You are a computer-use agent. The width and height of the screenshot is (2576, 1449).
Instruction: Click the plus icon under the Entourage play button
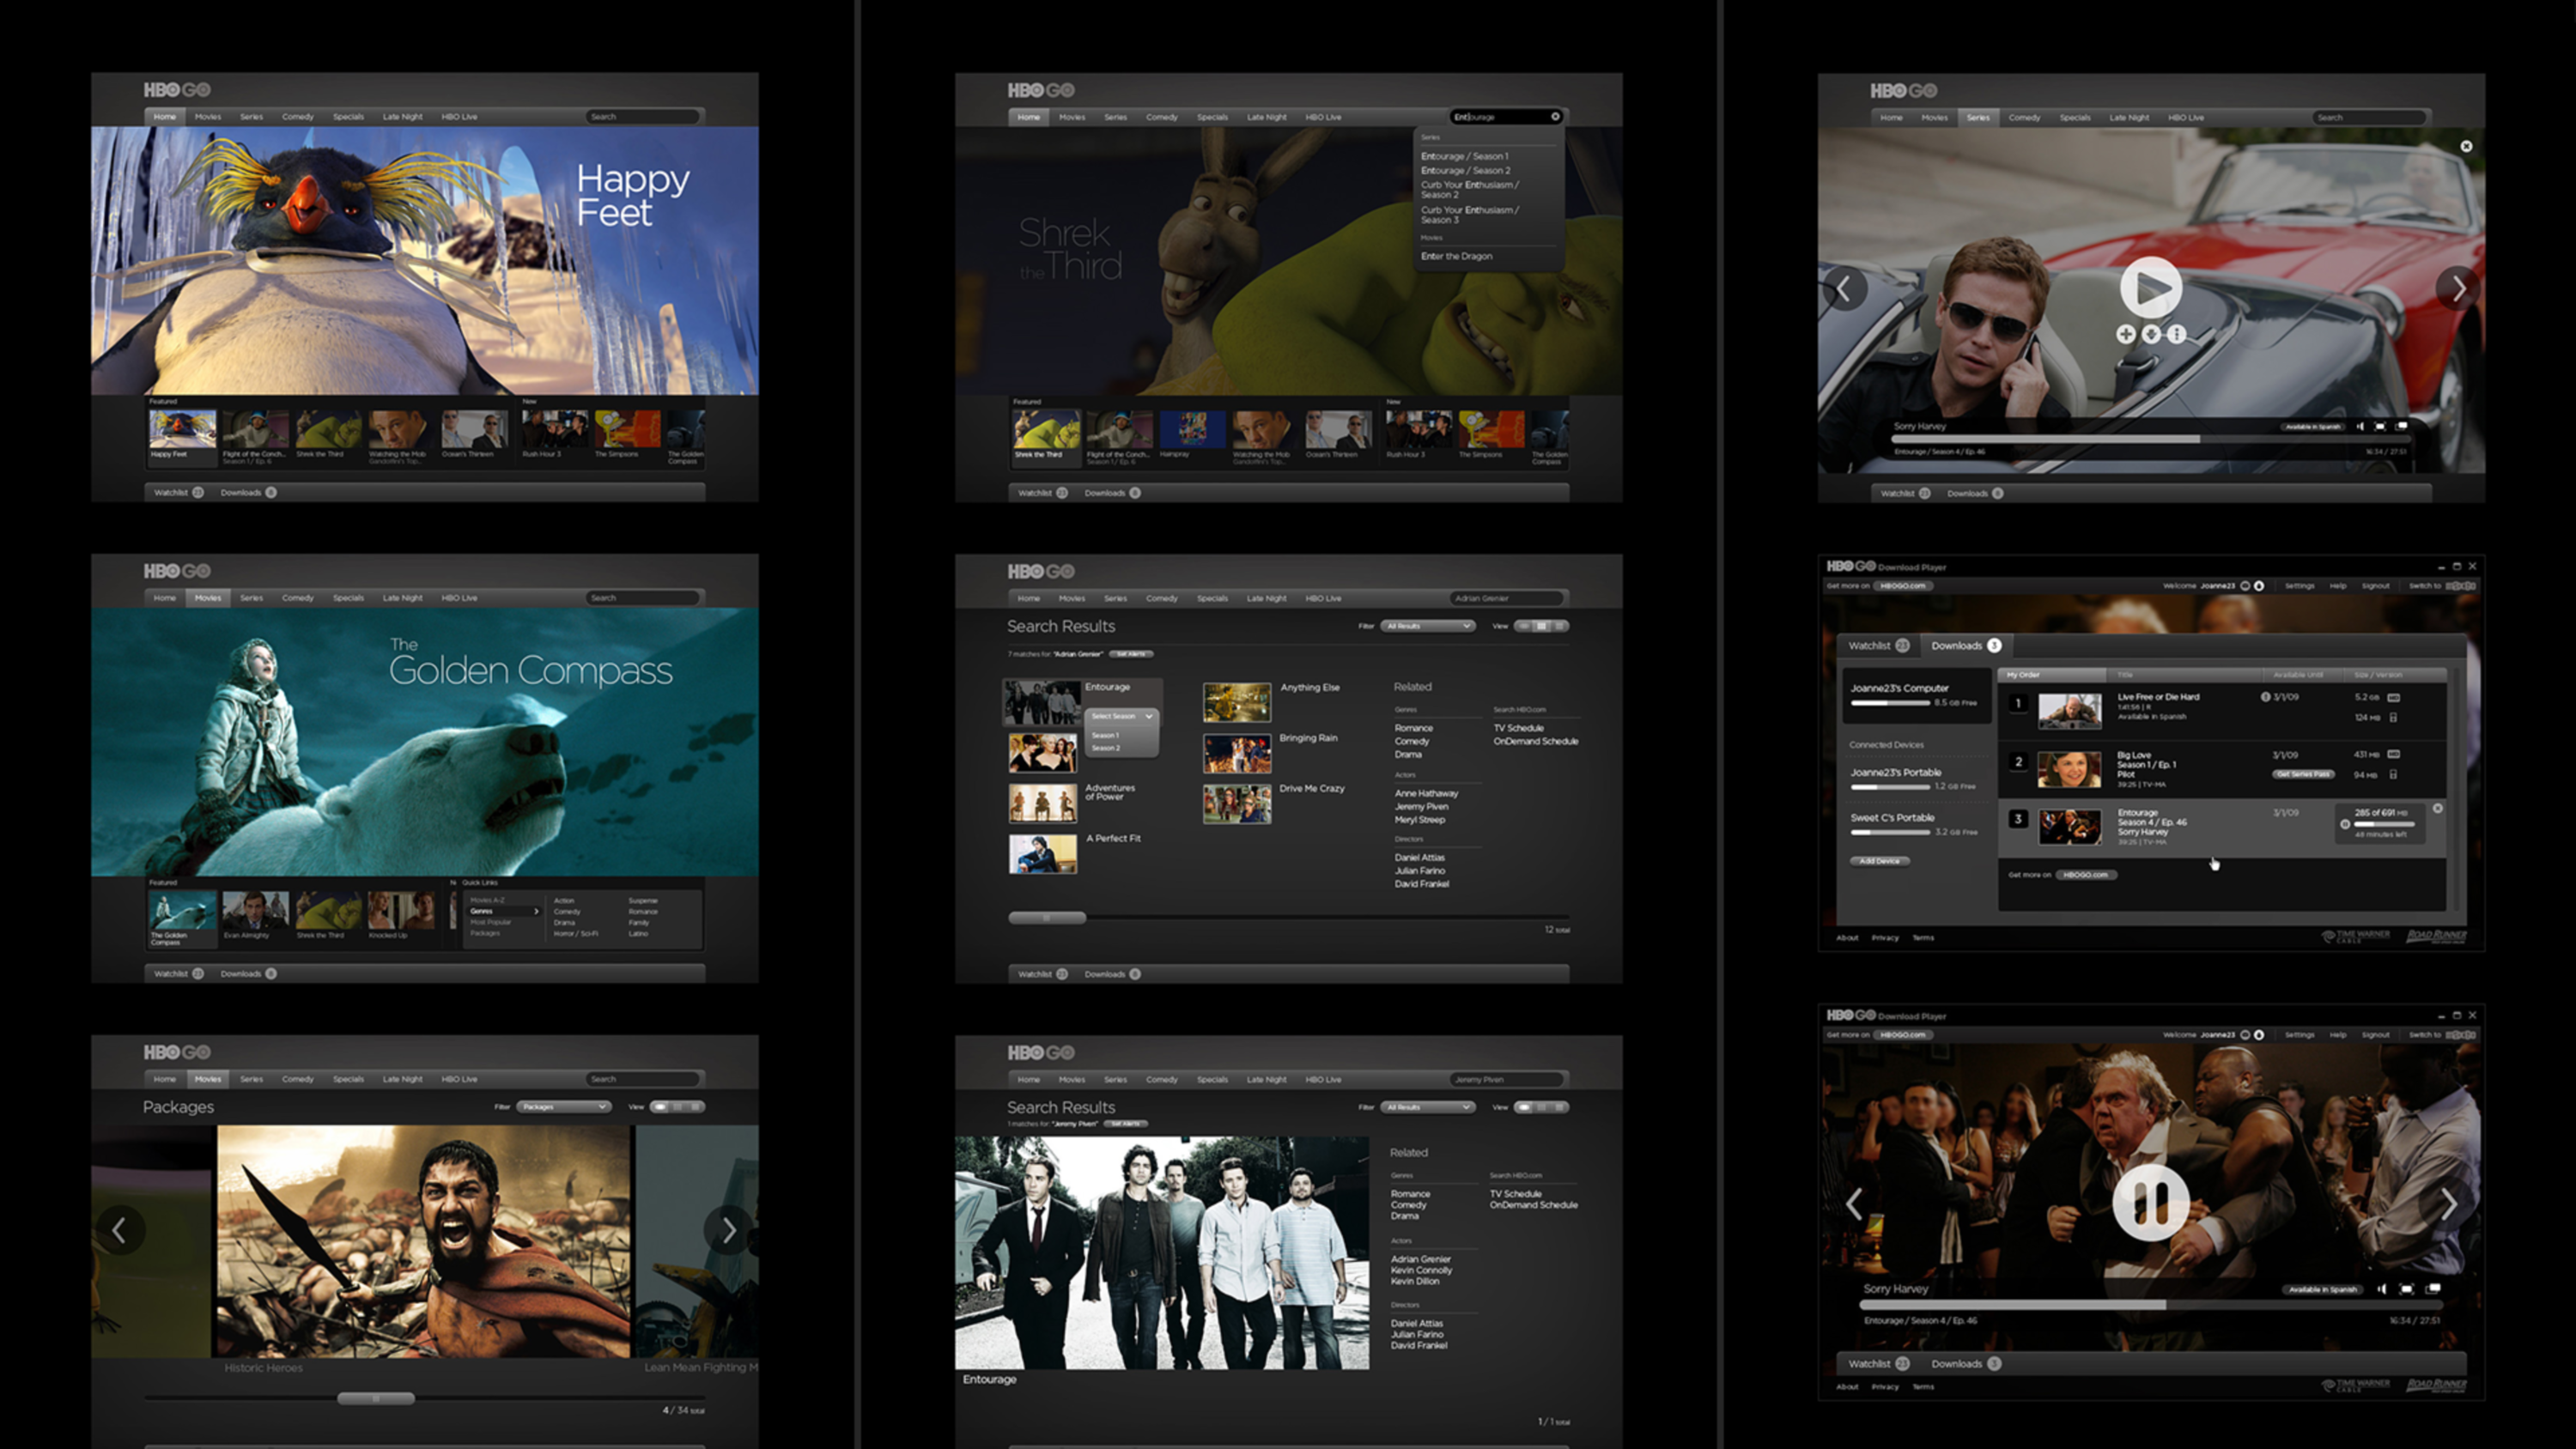click(2125, 334)
